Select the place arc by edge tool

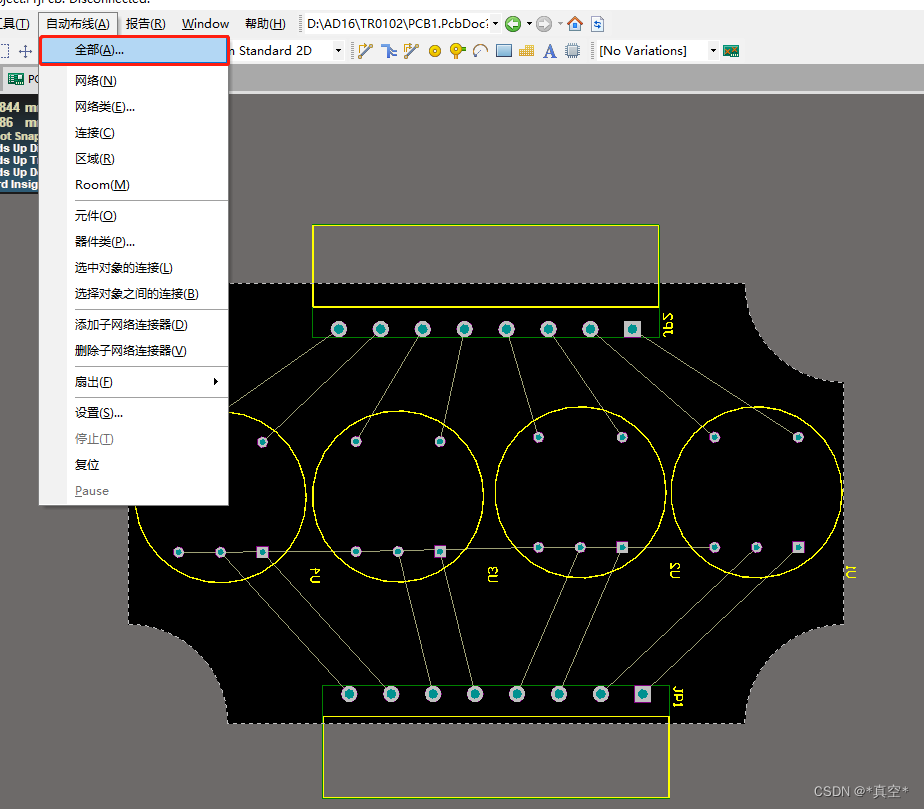[480, 51]
